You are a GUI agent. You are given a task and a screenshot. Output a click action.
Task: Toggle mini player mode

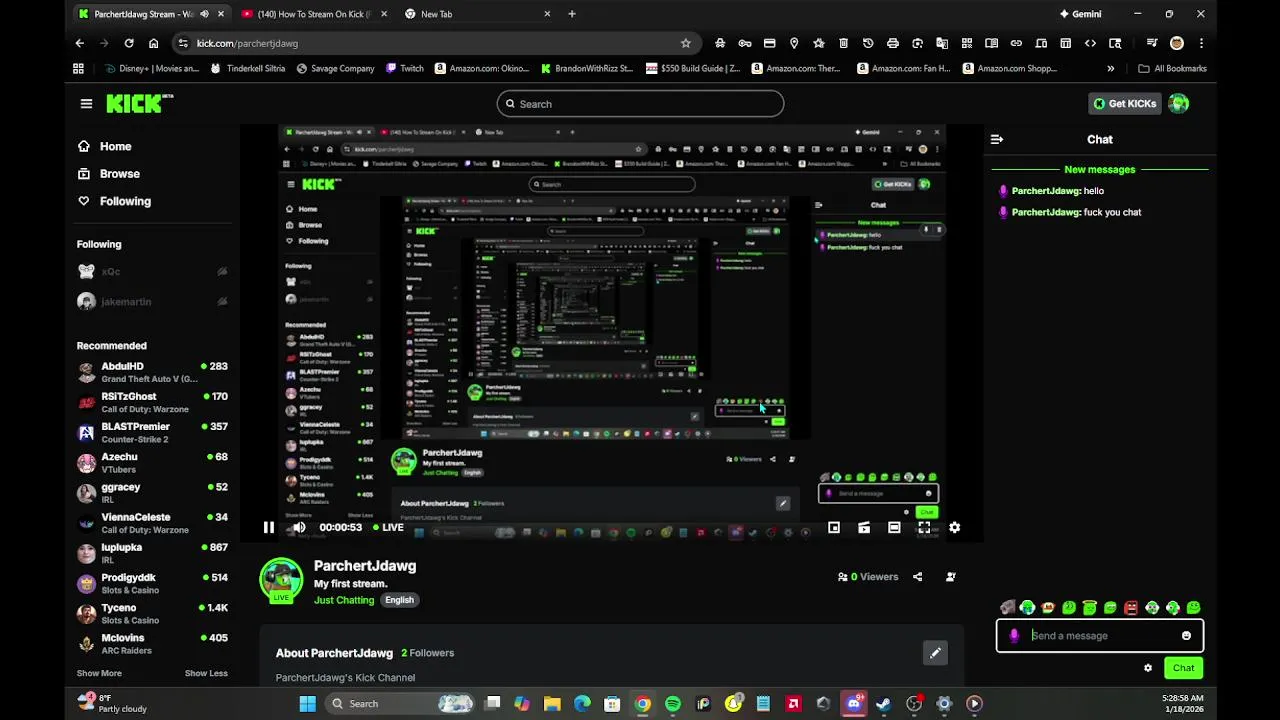[864, 527]
